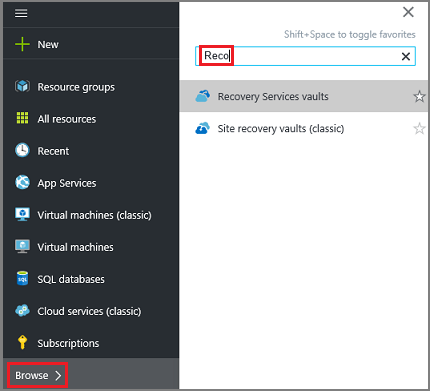Image resolution: width=430 pixels, height=391 pixels.
Task: Open SQL databases
Action: pyautogui.click(x=91, y=279)
